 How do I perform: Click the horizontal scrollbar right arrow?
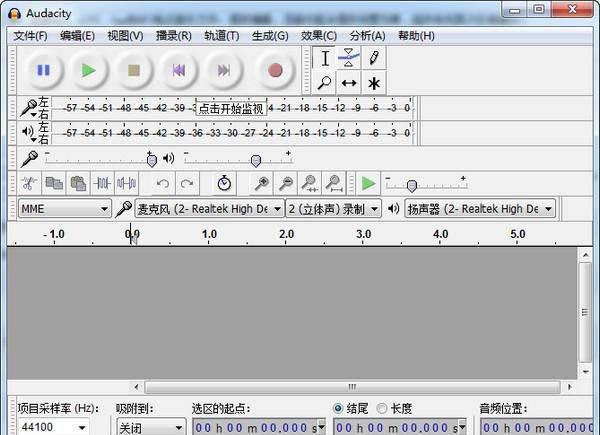pos(570,387)
